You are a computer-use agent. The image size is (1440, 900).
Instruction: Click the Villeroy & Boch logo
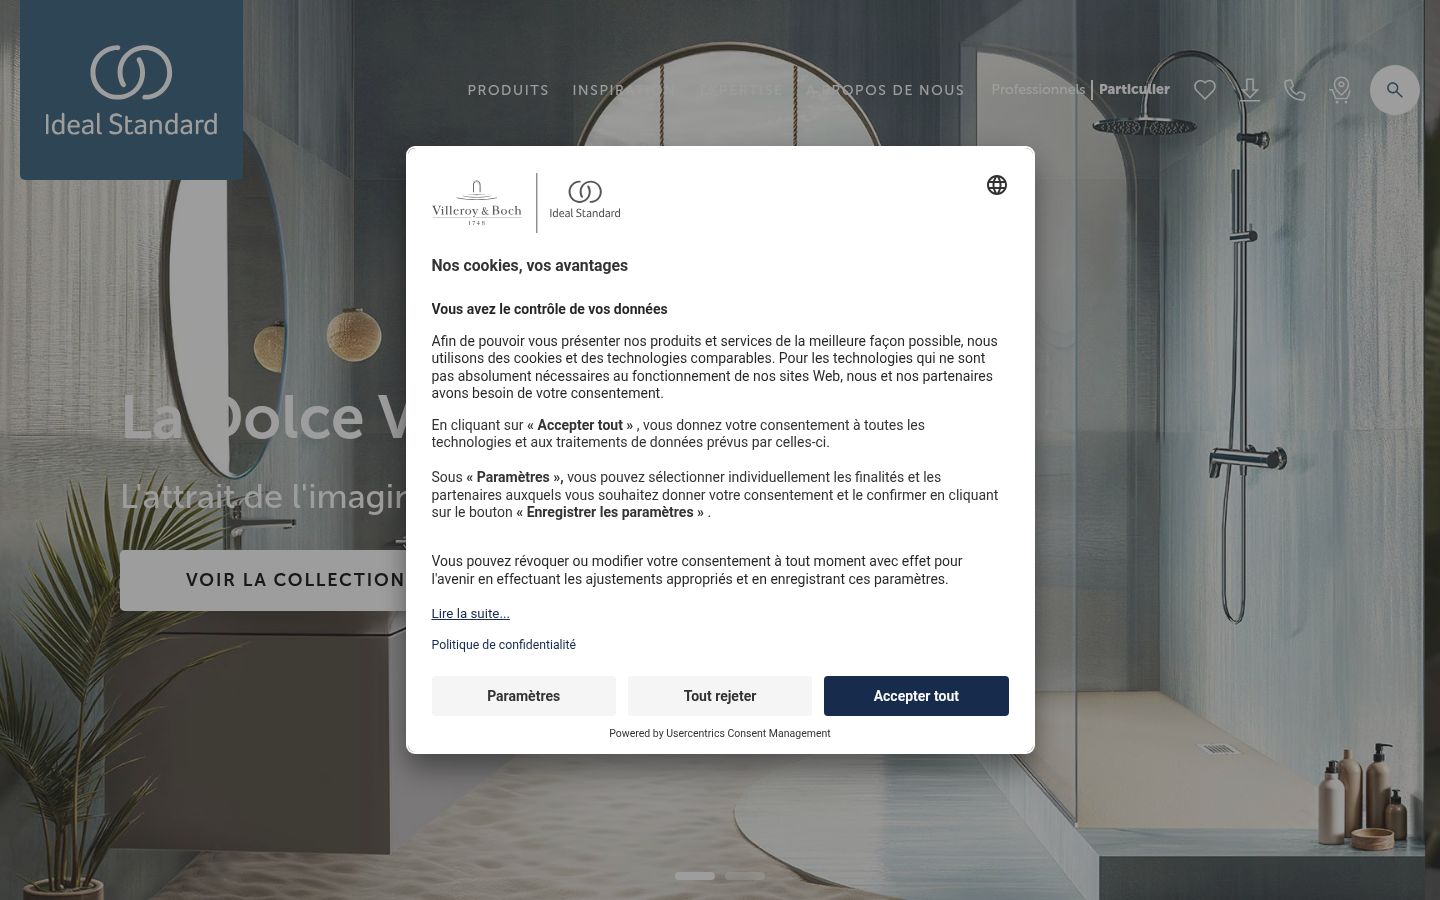point(476,202)
